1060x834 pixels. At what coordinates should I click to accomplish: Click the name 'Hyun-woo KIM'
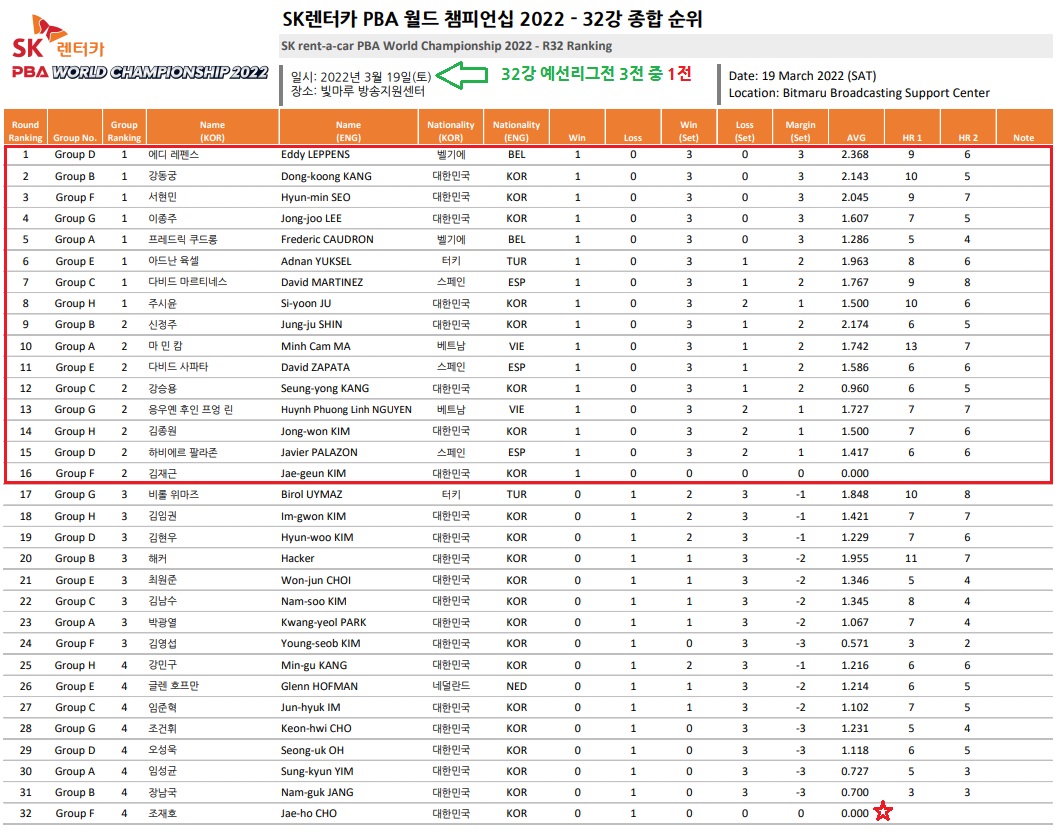317,537
